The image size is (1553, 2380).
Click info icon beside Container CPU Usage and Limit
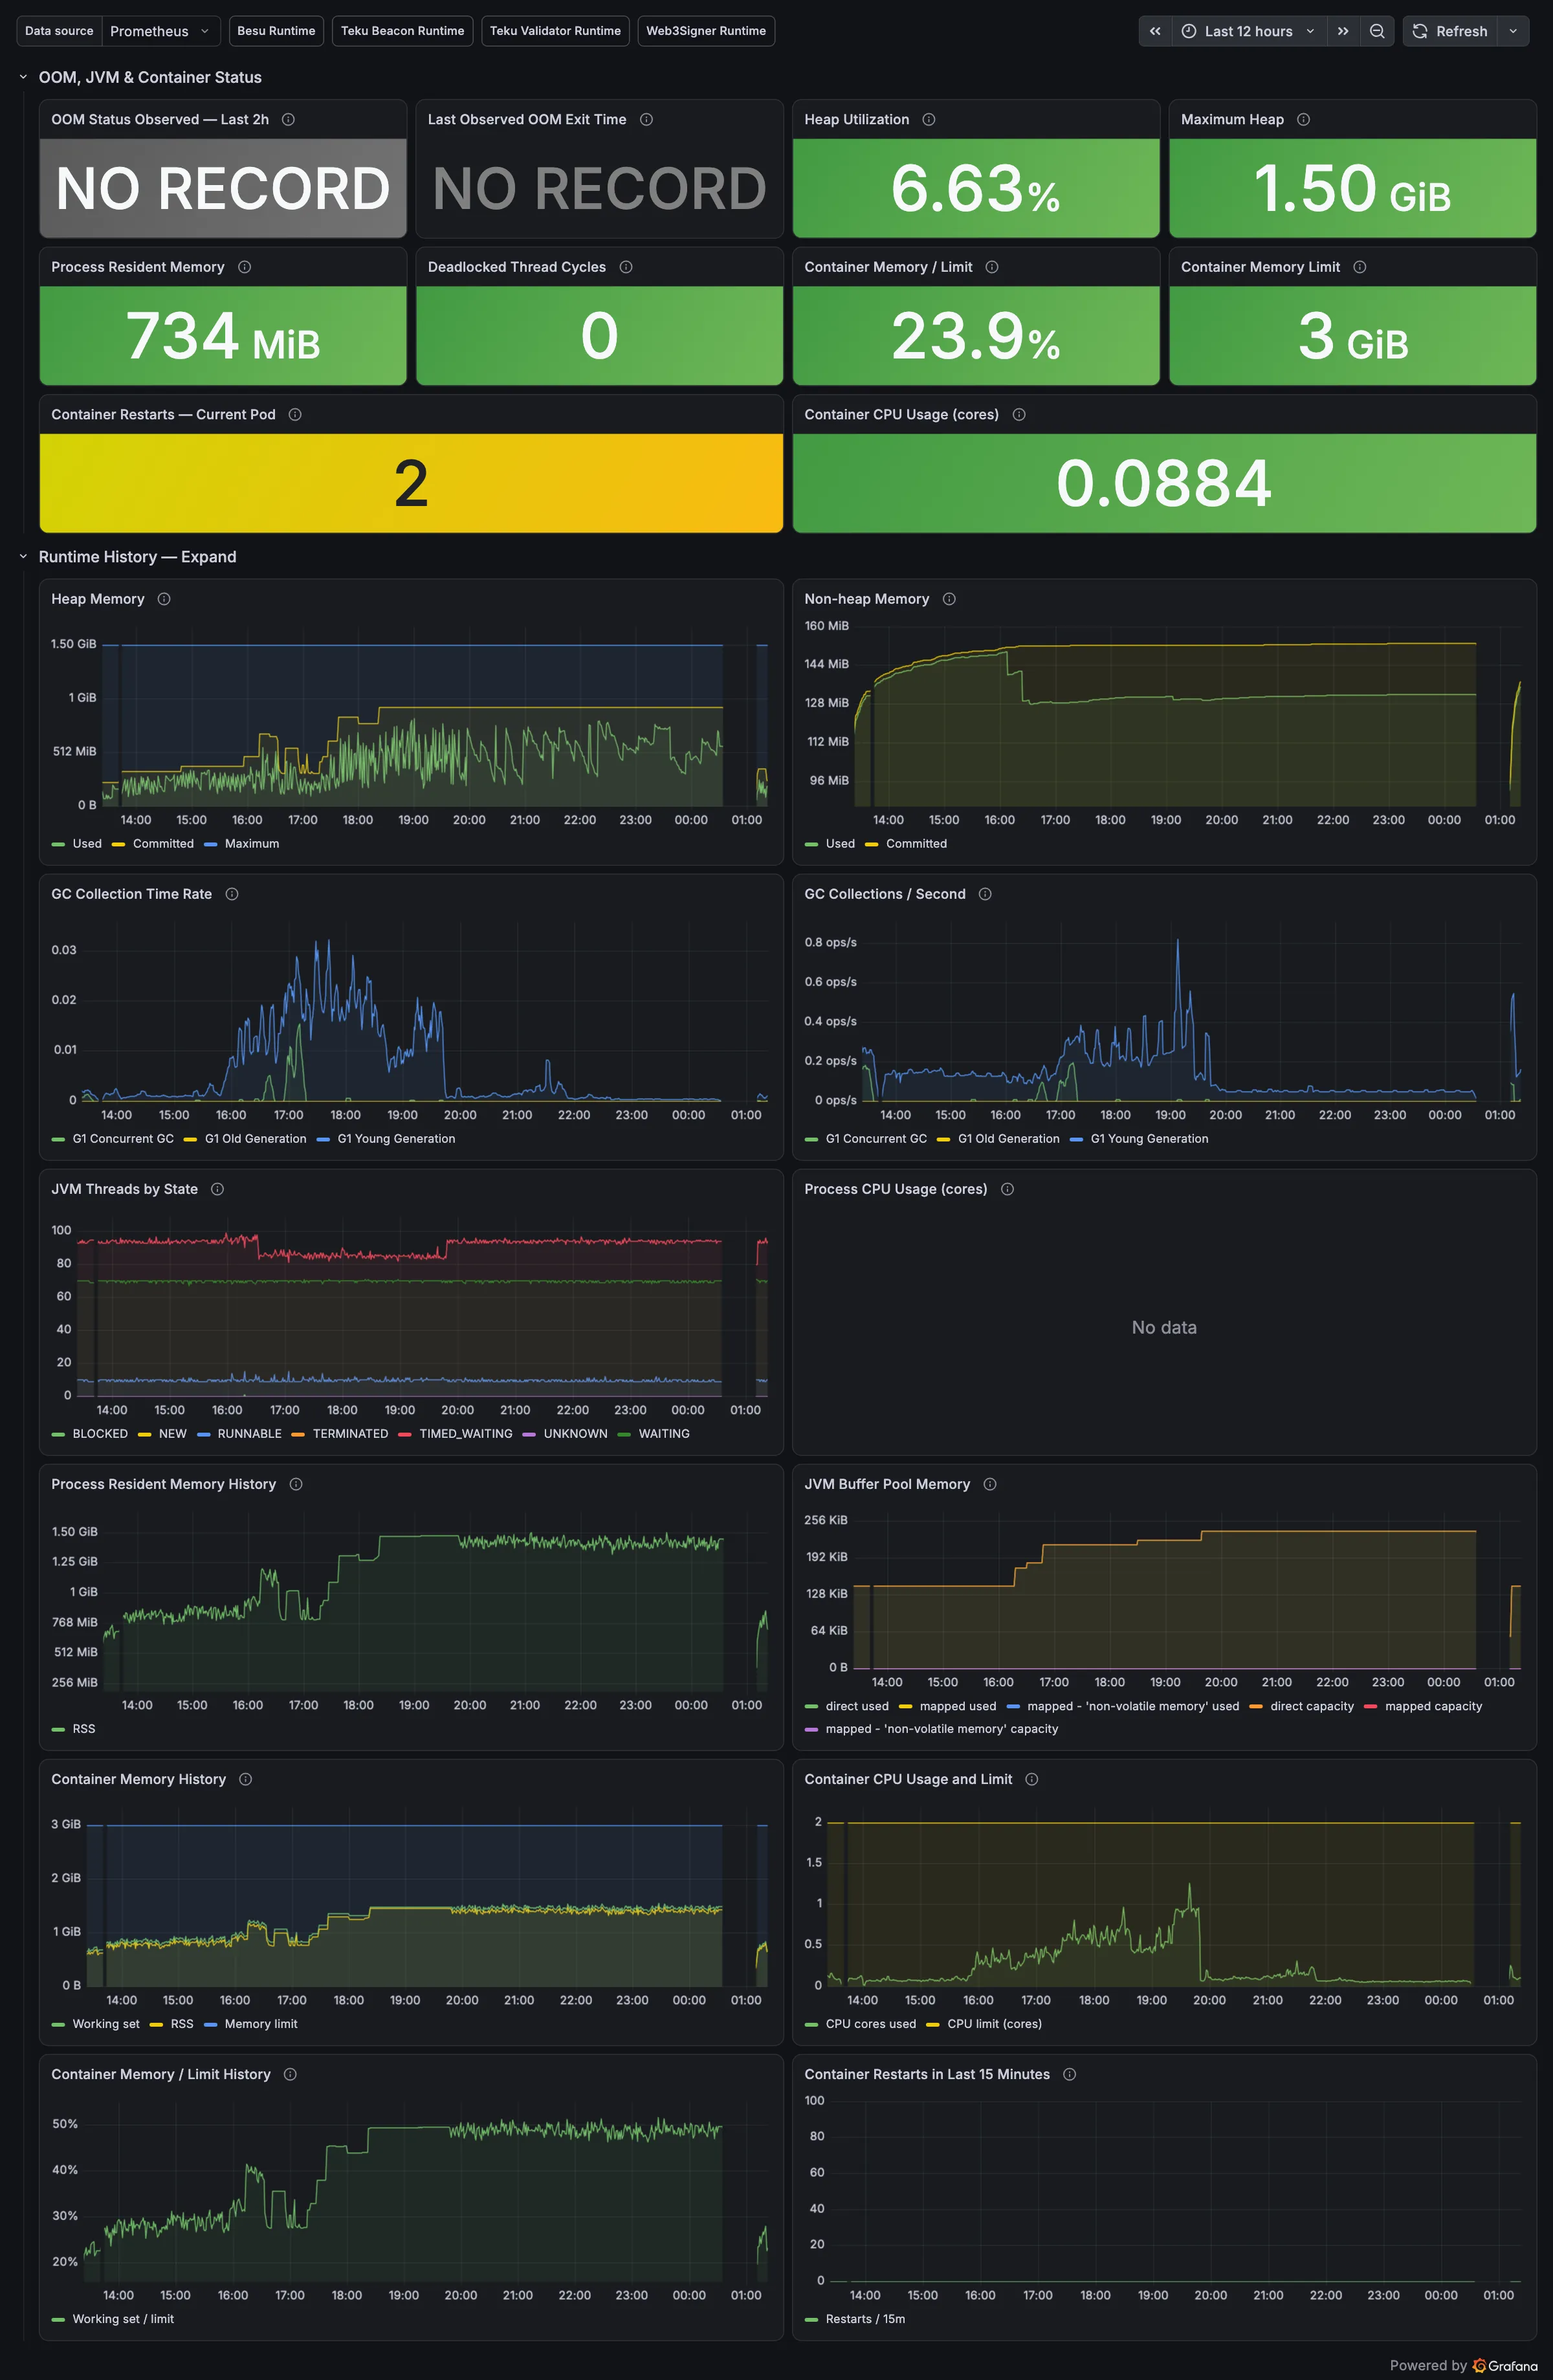(1032, 1779)
